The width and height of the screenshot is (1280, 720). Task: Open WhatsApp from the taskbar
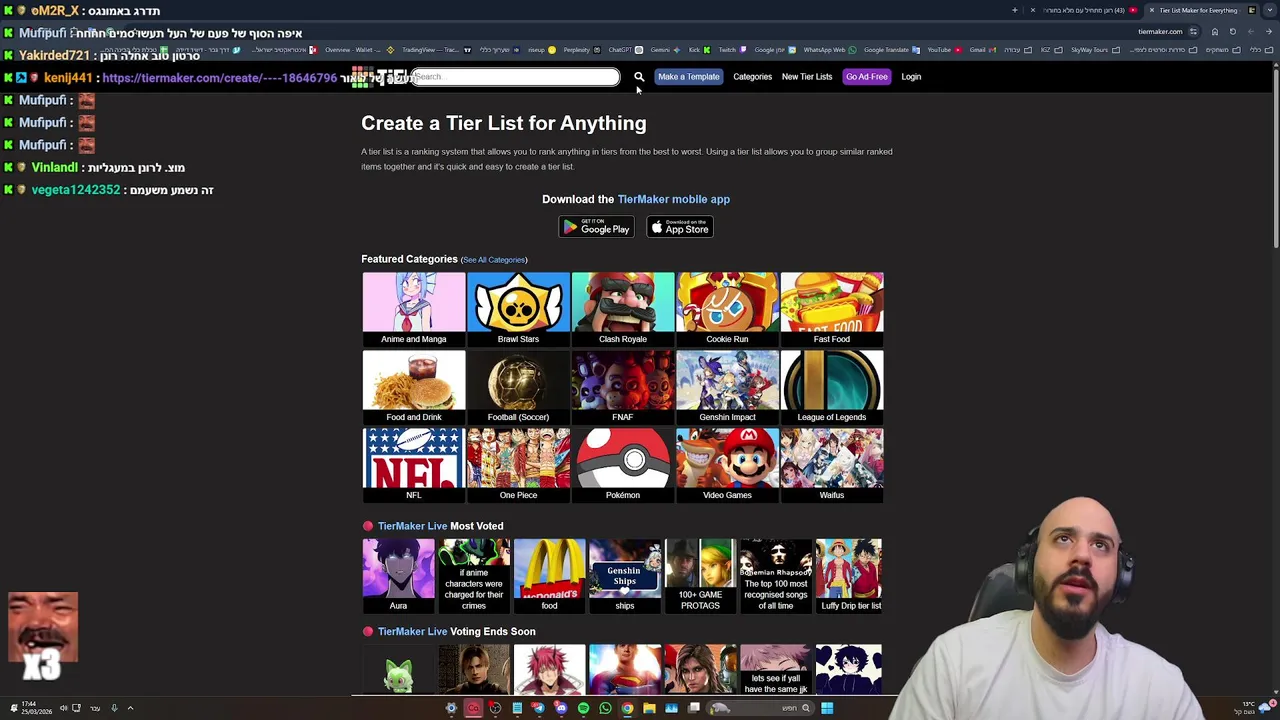coord(605,708)
